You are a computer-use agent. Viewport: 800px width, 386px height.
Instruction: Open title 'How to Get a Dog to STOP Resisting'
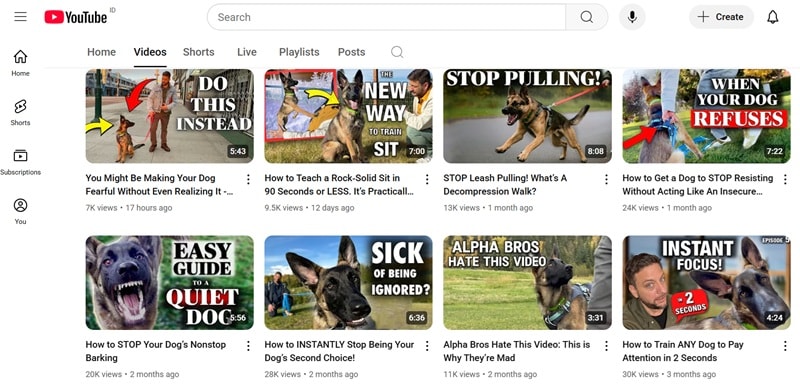click(x=697, y=185)
